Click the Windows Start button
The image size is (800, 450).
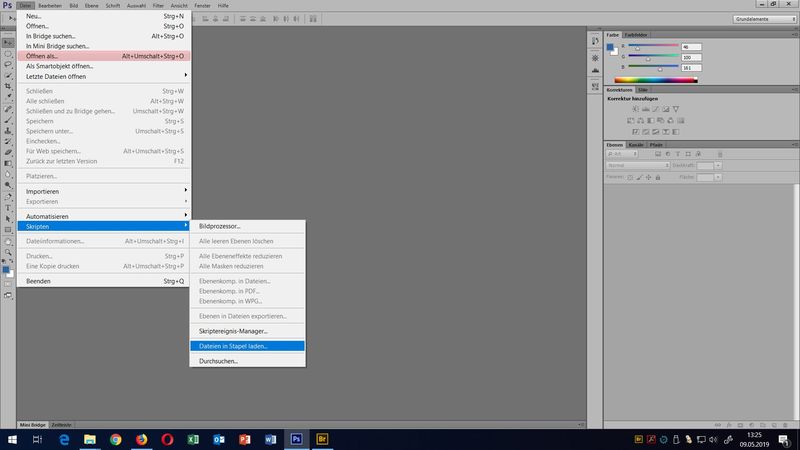tap(11, 439)
